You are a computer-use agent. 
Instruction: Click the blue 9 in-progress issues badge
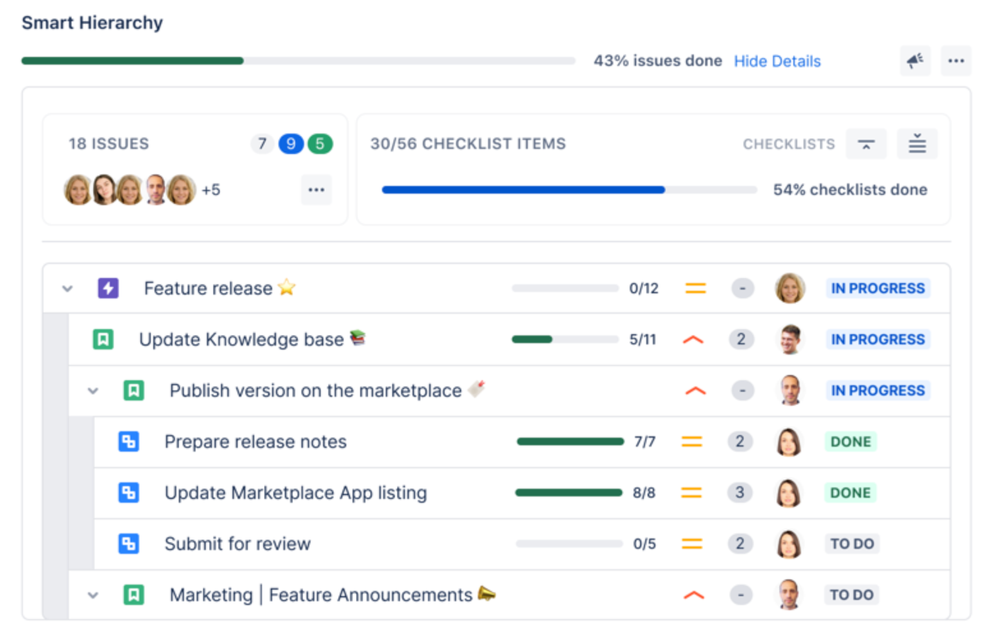291,144
